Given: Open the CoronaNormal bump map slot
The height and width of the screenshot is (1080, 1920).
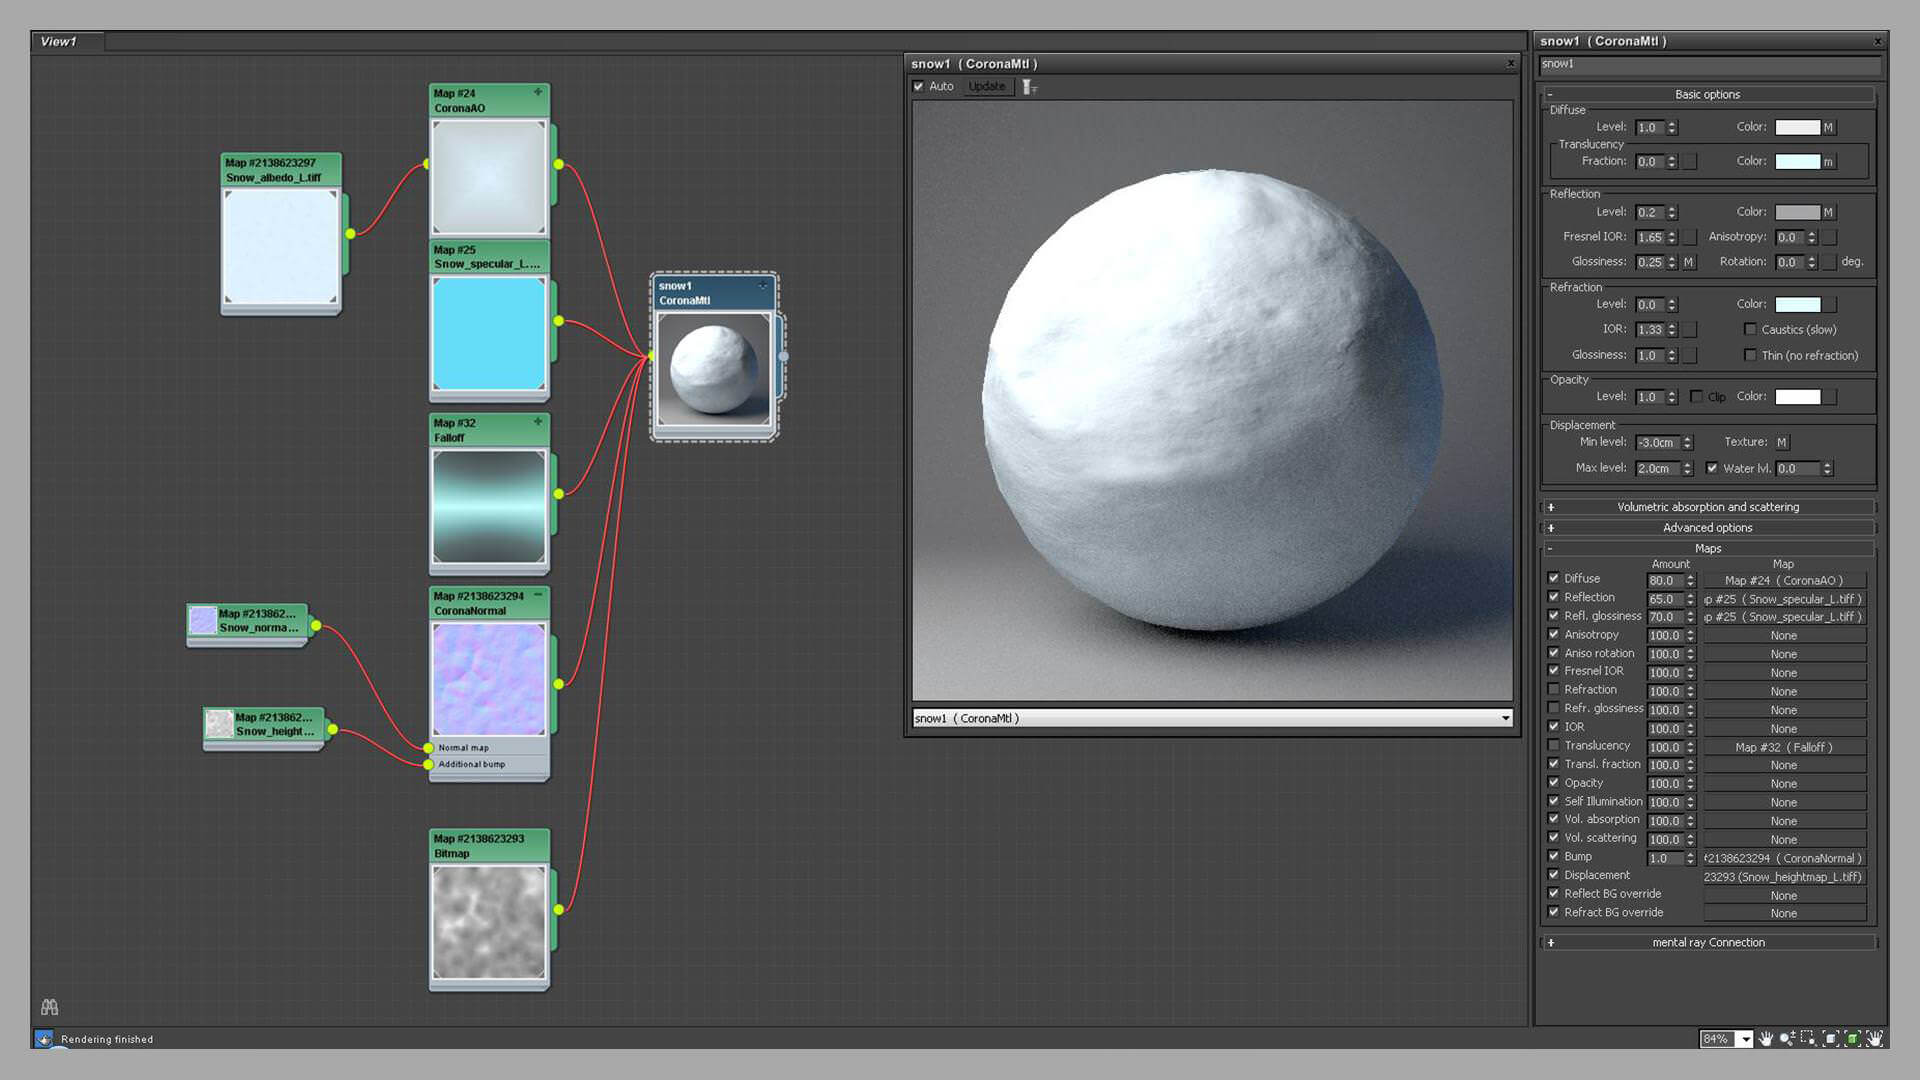Looking at the screenshot, I should (x=1784, y=858).
